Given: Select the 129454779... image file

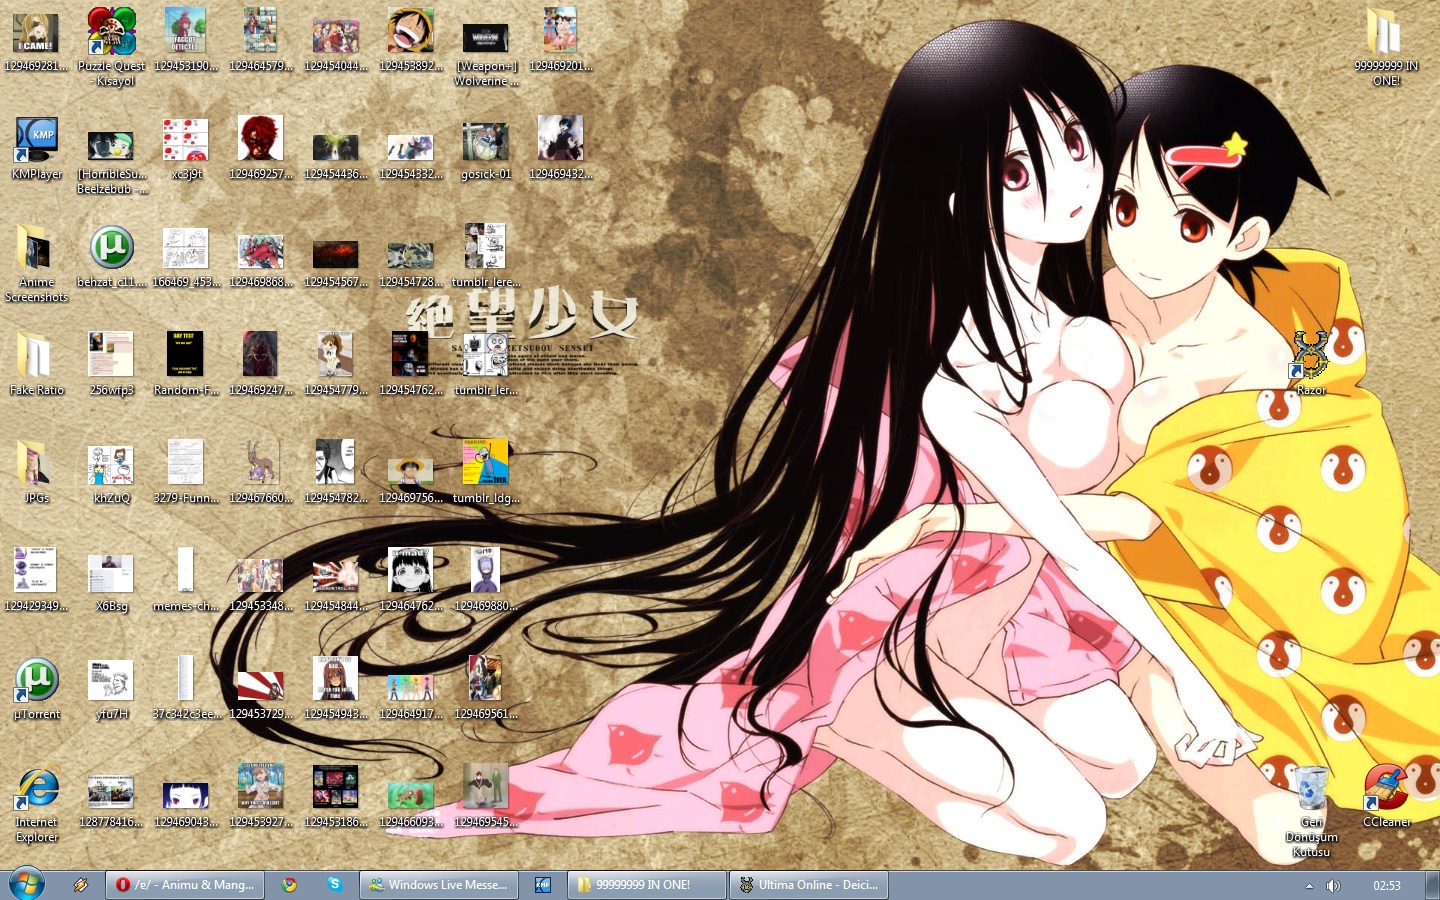Looking at the screenshot, I should pyautogui.click(x=336, y=355).
